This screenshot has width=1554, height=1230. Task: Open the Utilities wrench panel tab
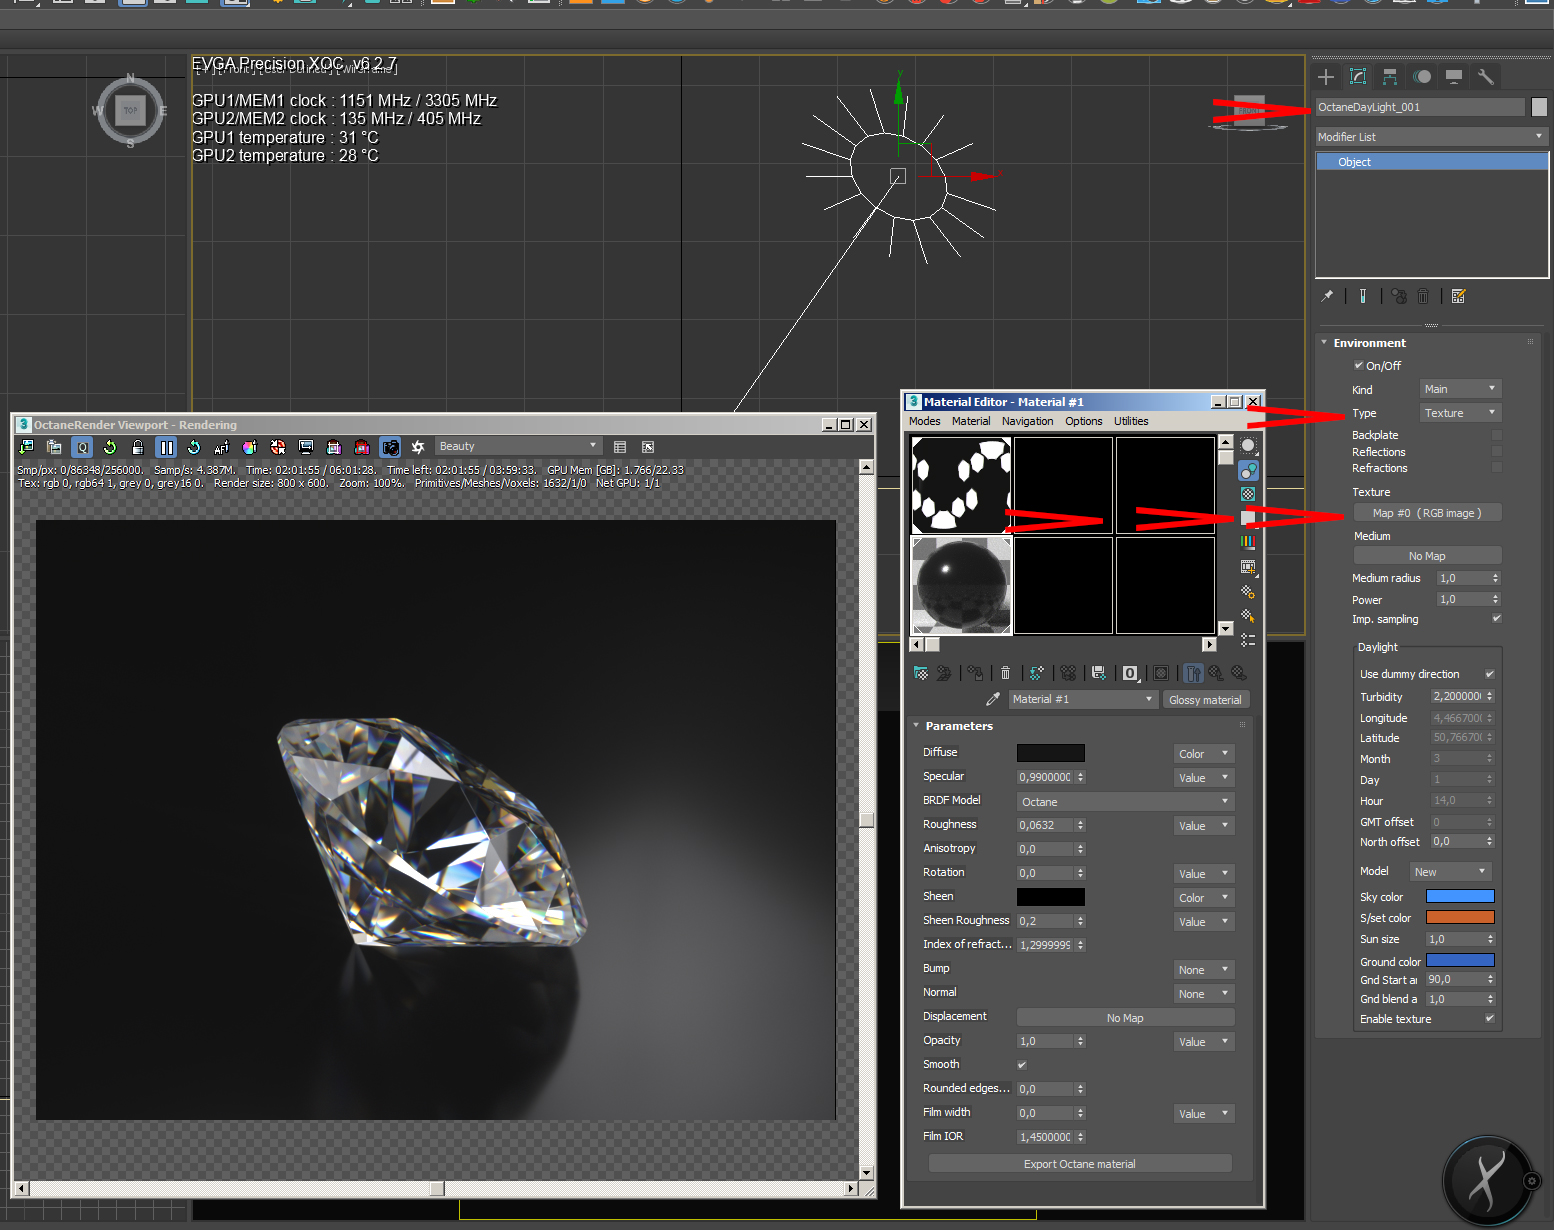tap(1486, 77)
